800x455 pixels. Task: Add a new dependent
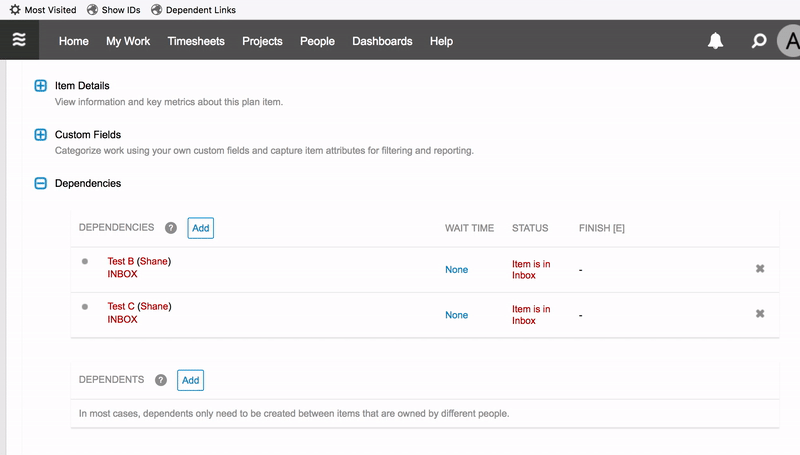[190, 380]
